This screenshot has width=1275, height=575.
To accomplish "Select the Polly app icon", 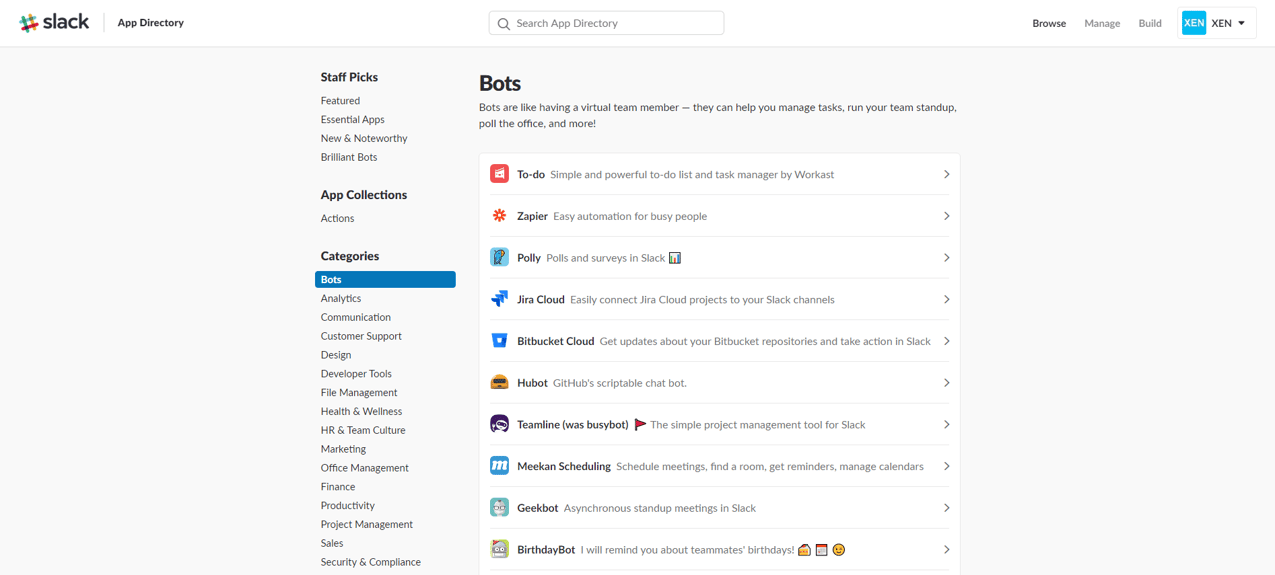I will [499, 258].
